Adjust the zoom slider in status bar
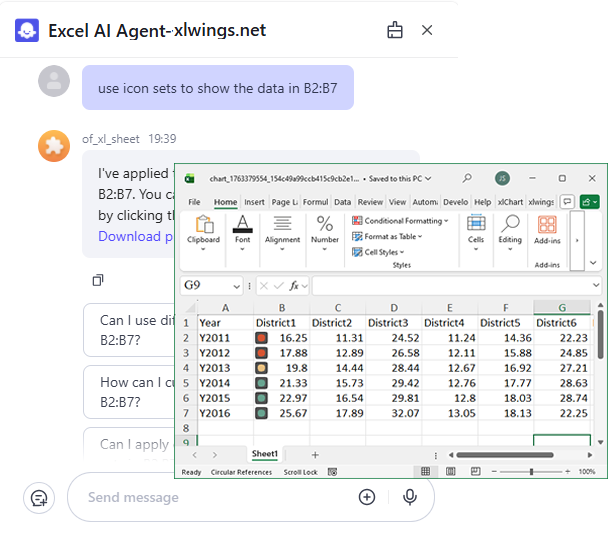The width and height of the screenshot is (608, 533). (x=531, y=472)
